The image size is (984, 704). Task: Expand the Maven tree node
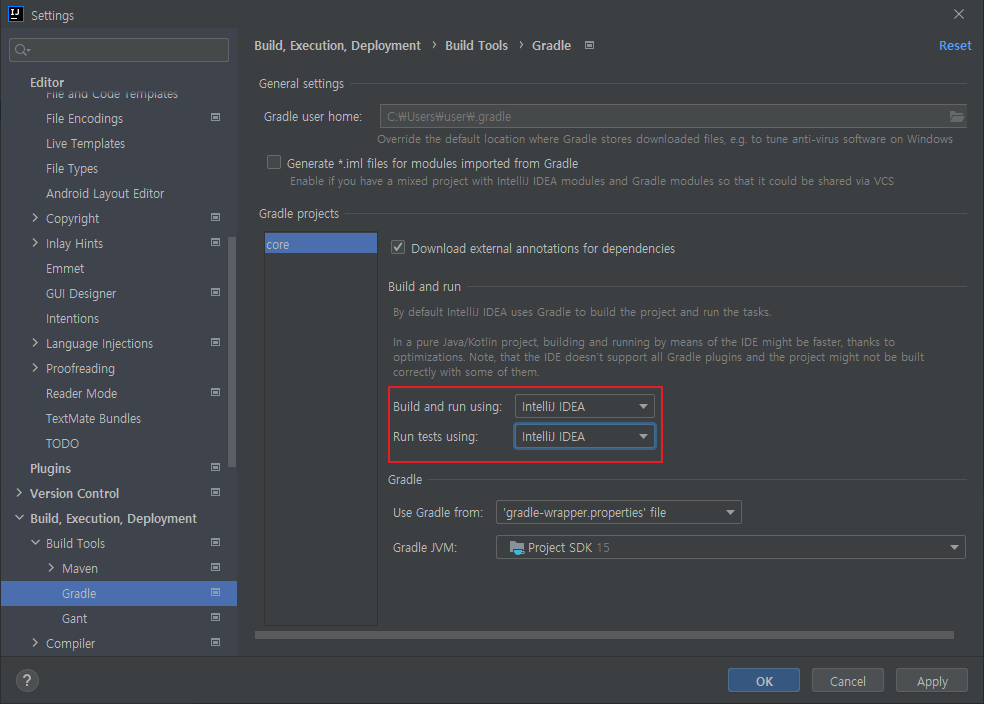(51, 568)
